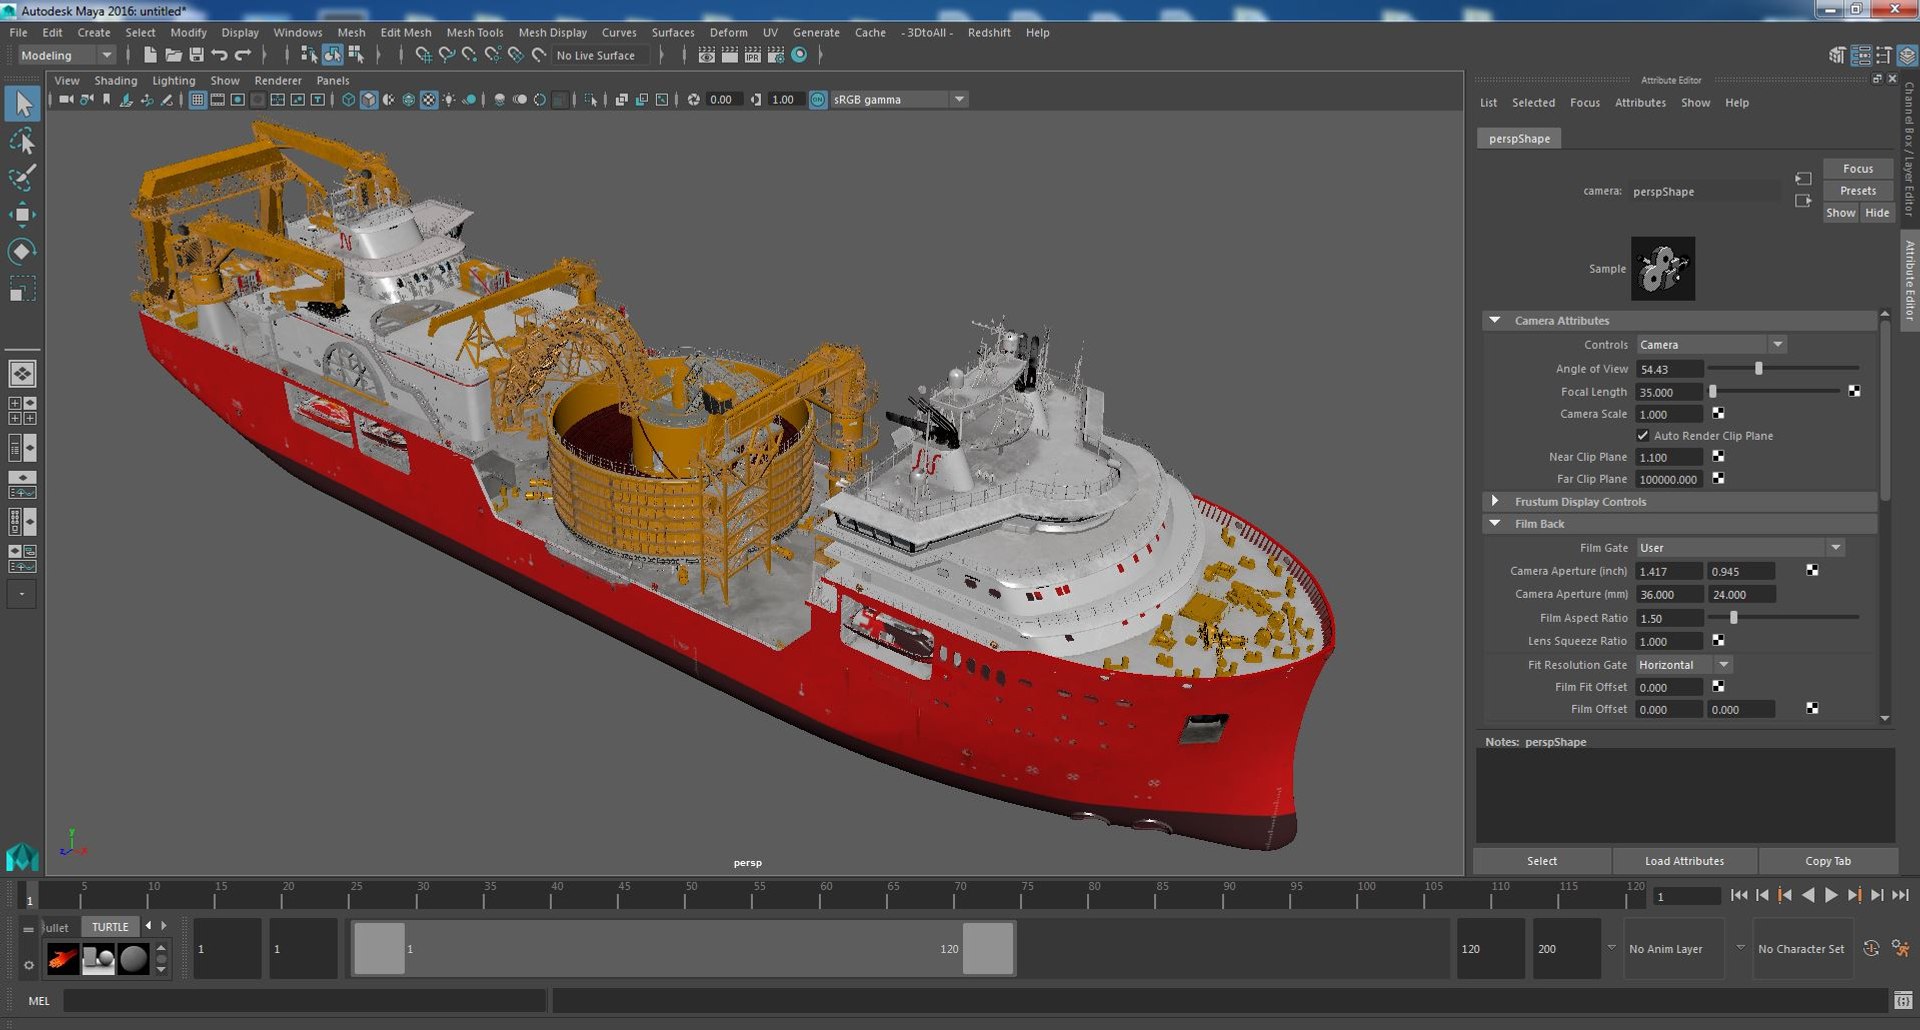Viewport: 1920px width, 1030px height.
Task: Open the Mesh Tools menu
Action: click(475, 32)
